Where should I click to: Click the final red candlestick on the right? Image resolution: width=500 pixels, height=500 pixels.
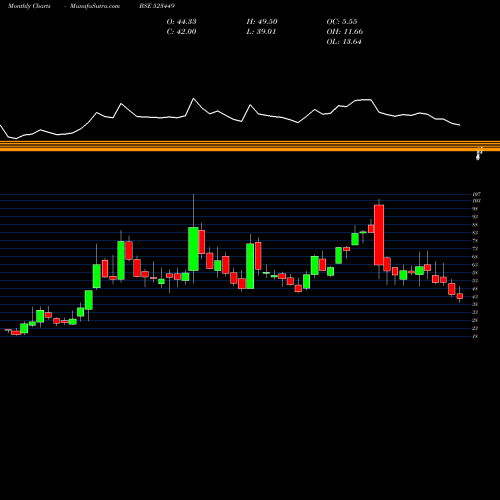[460, 296]
